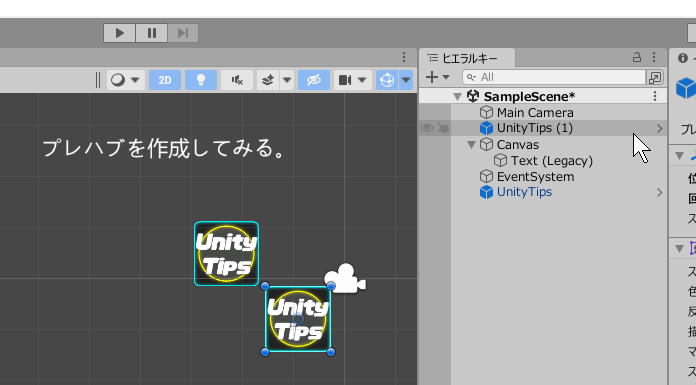Toggle scene audio mute button

(237, 80)
